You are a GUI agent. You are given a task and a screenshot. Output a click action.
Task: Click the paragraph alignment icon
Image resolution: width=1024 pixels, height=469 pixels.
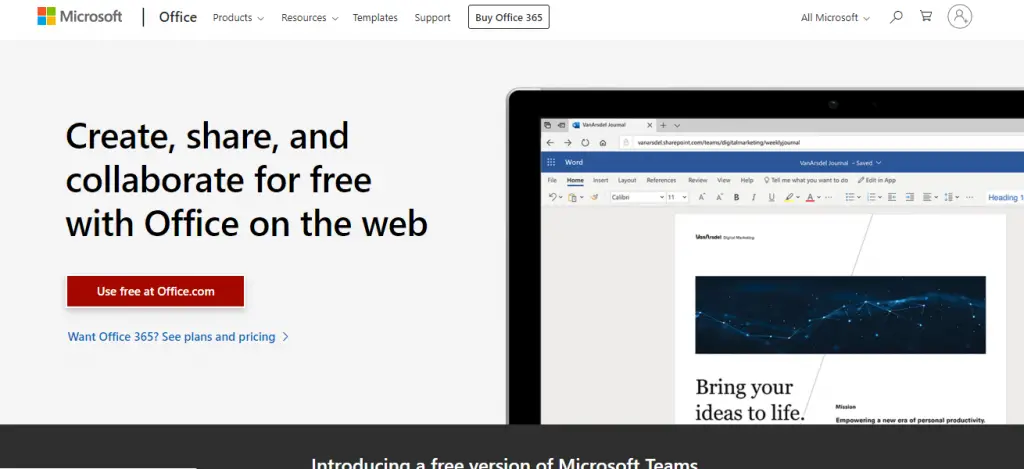pyautogui.click(x=927, y=197)
